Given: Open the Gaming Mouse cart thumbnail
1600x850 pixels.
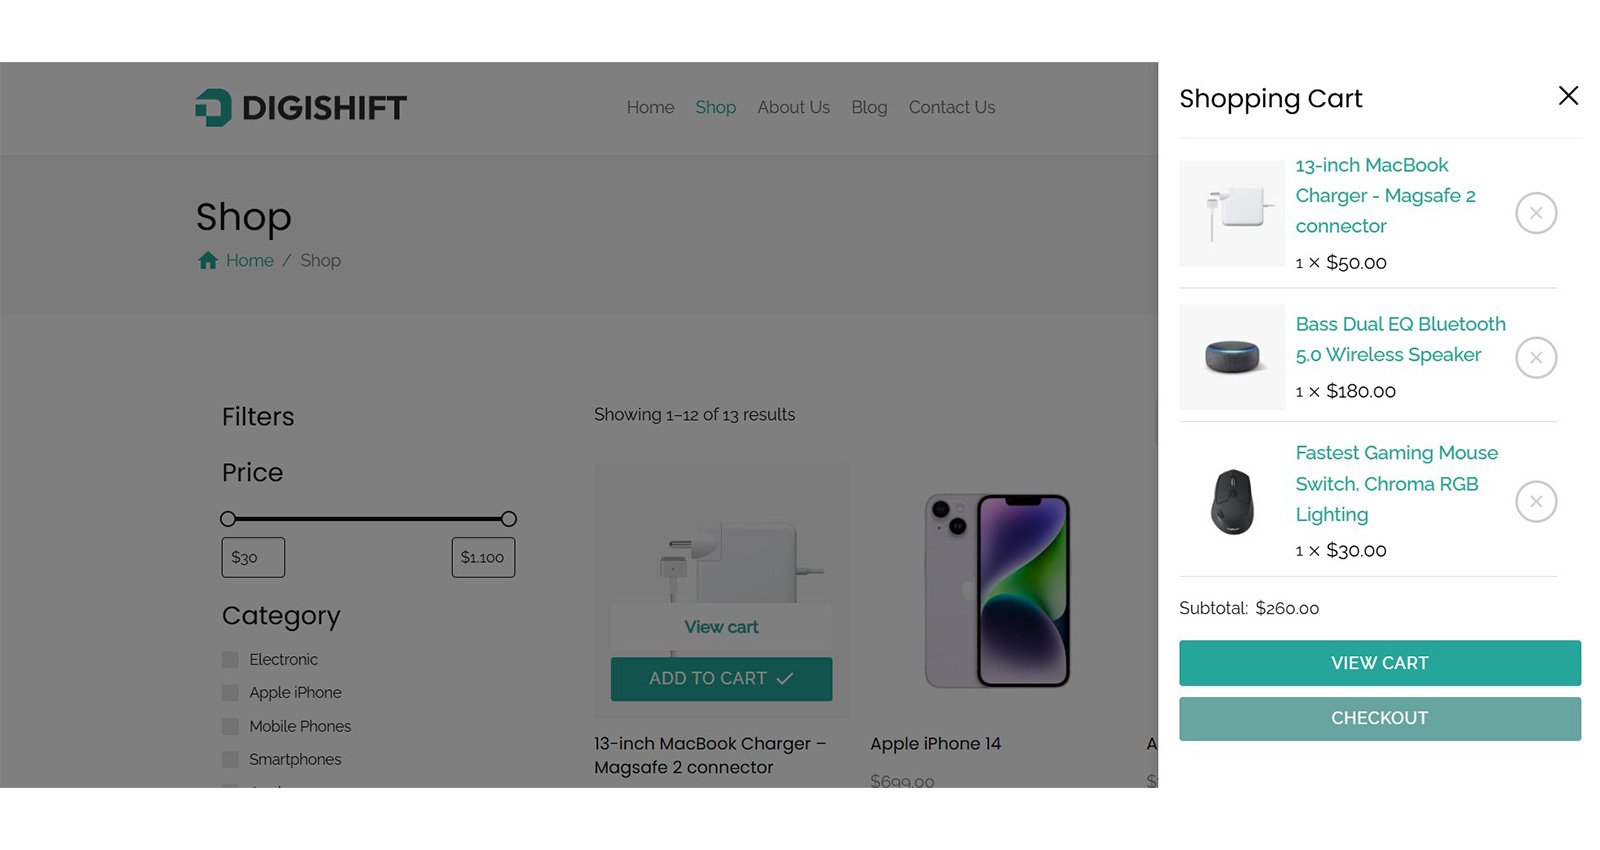Looking at the screenshot, I should [1232, 501].
